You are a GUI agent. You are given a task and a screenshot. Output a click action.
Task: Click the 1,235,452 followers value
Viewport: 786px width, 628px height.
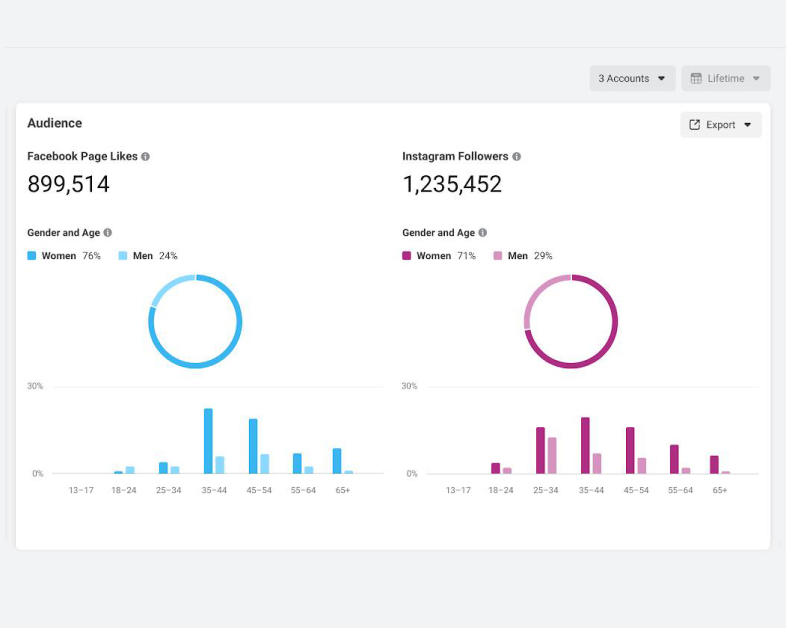coord(452,184)
